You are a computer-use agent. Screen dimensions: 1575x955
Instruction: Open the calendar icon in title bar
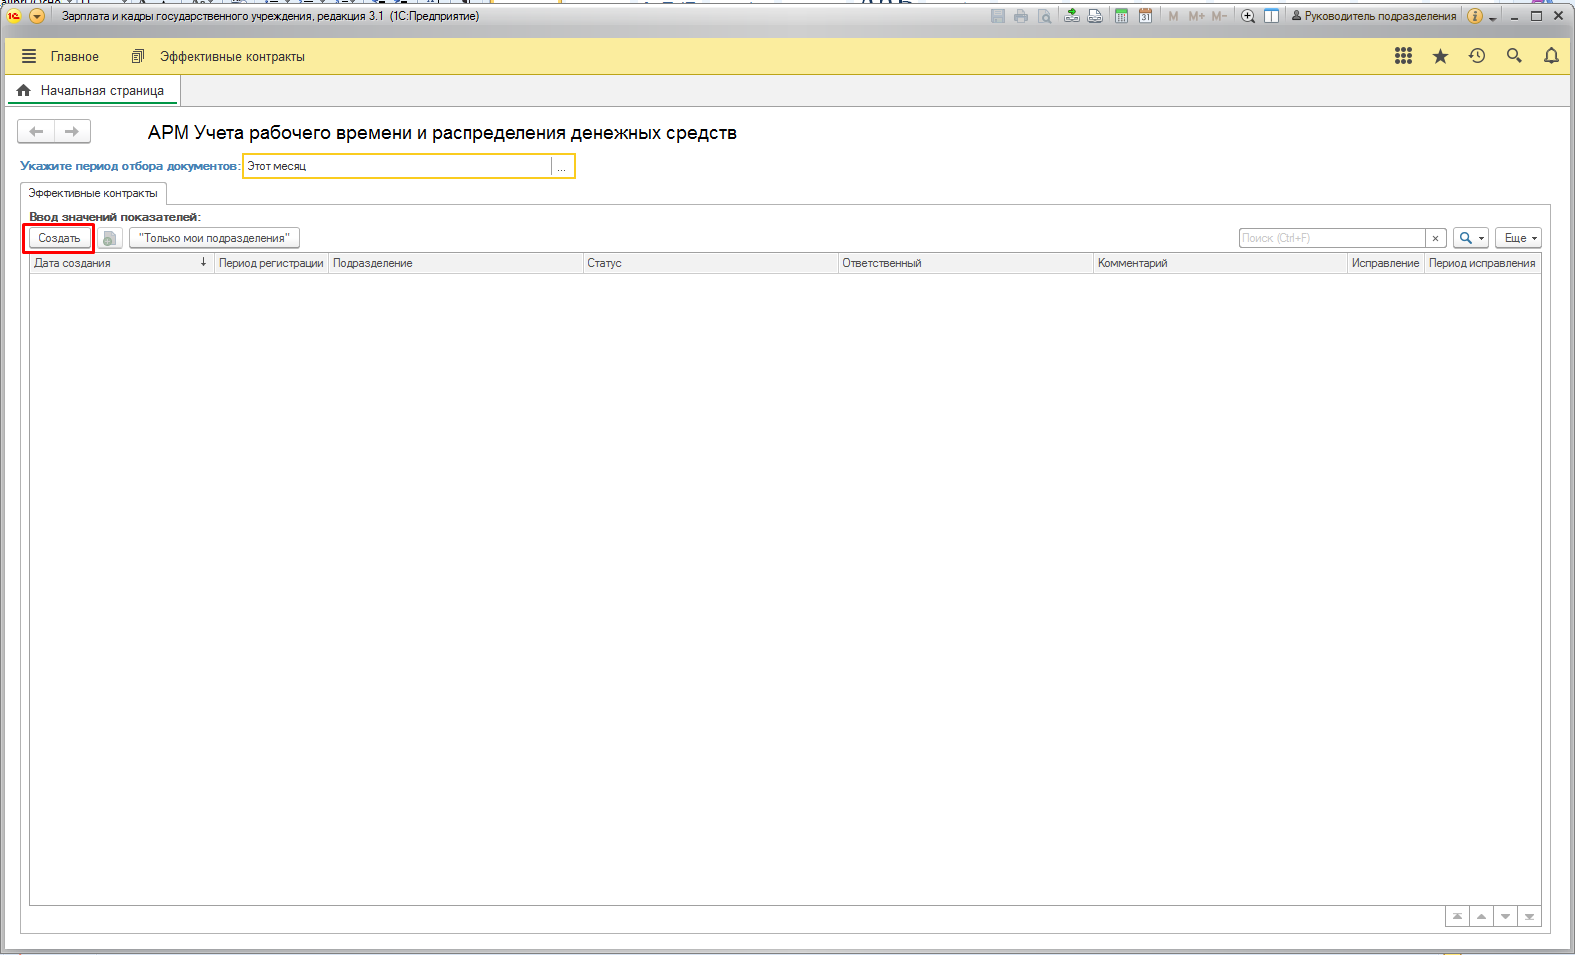click(x=1145, y=16)
